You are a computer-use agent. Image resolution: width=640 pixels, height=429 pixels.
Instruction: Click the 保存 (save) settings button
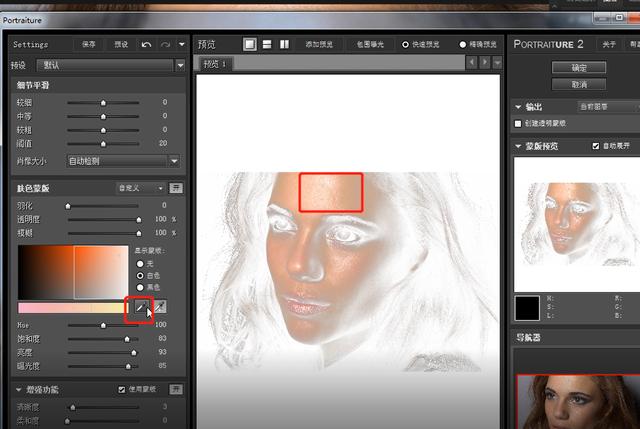click(x=89, y=44)
